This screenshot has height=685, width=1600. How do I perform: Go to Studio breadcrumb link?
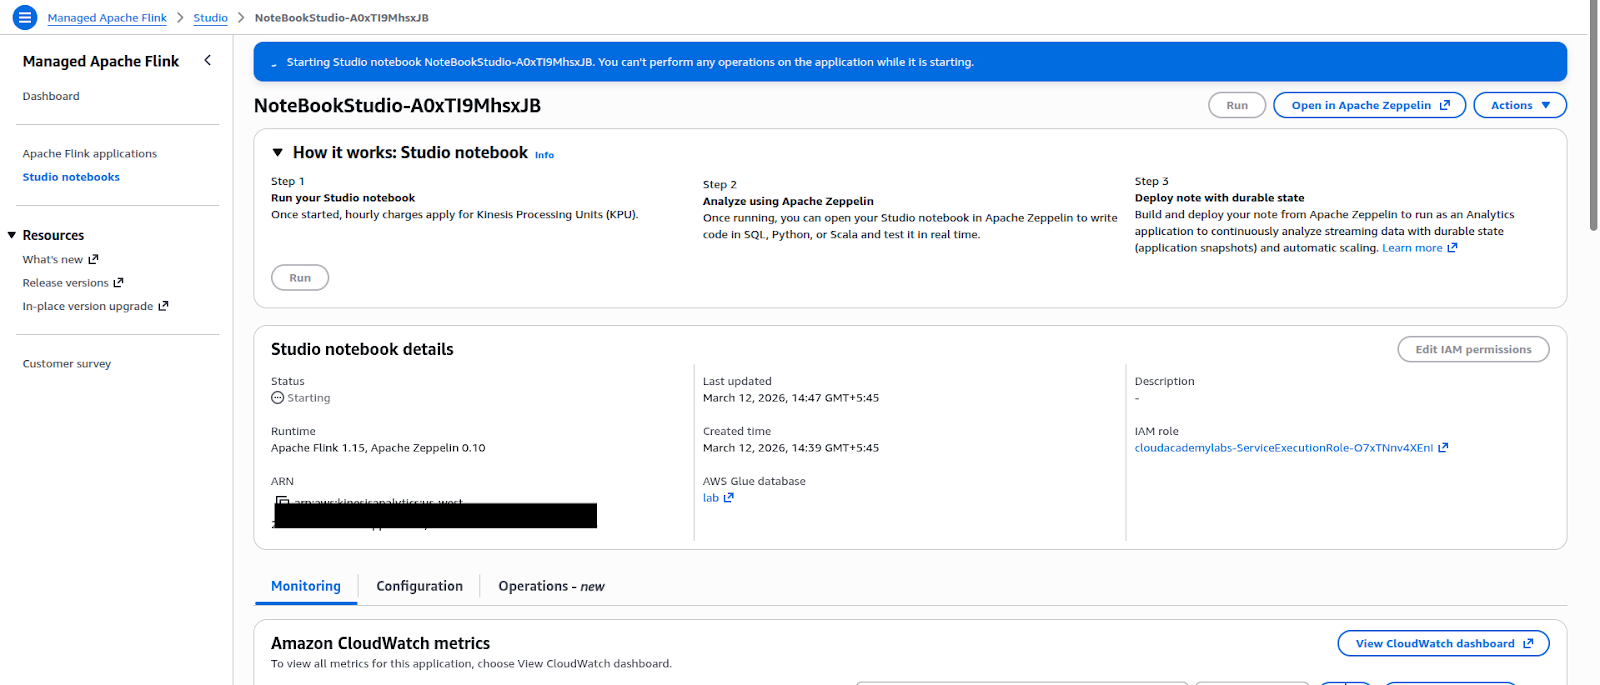210,18
